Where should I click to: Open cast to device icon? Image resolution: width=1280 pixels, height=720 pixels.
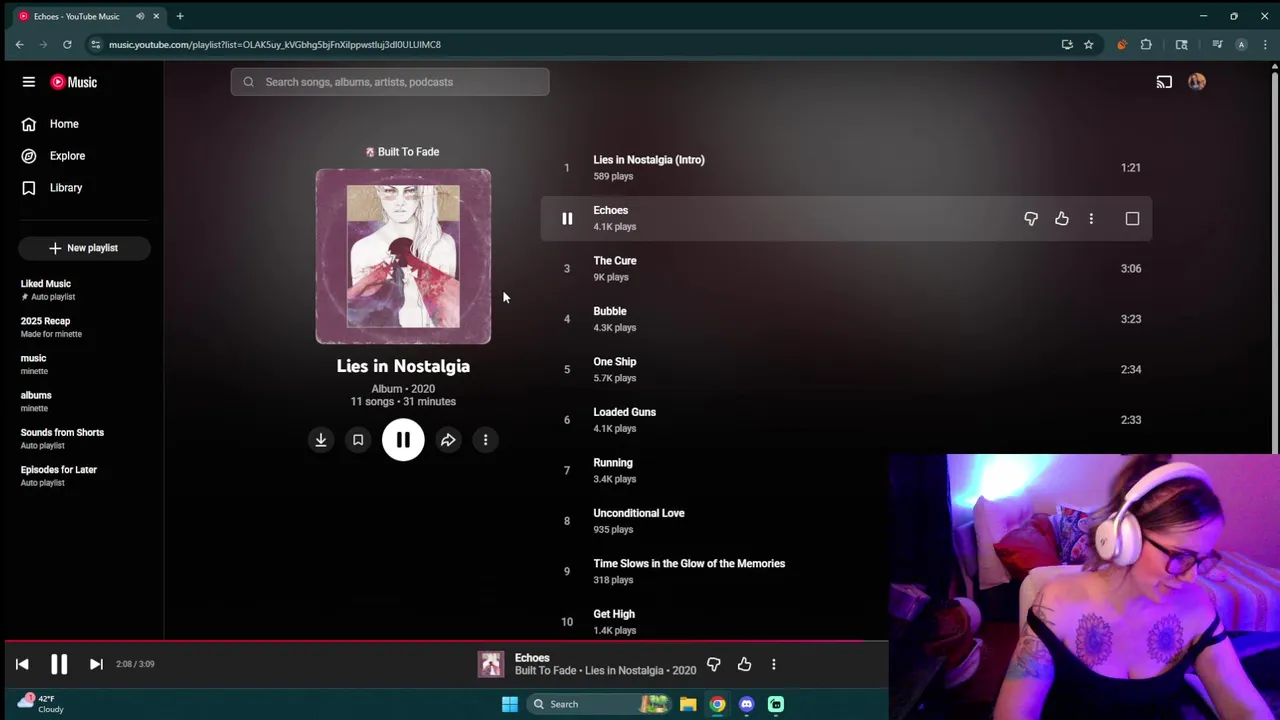pos(1164,82)
